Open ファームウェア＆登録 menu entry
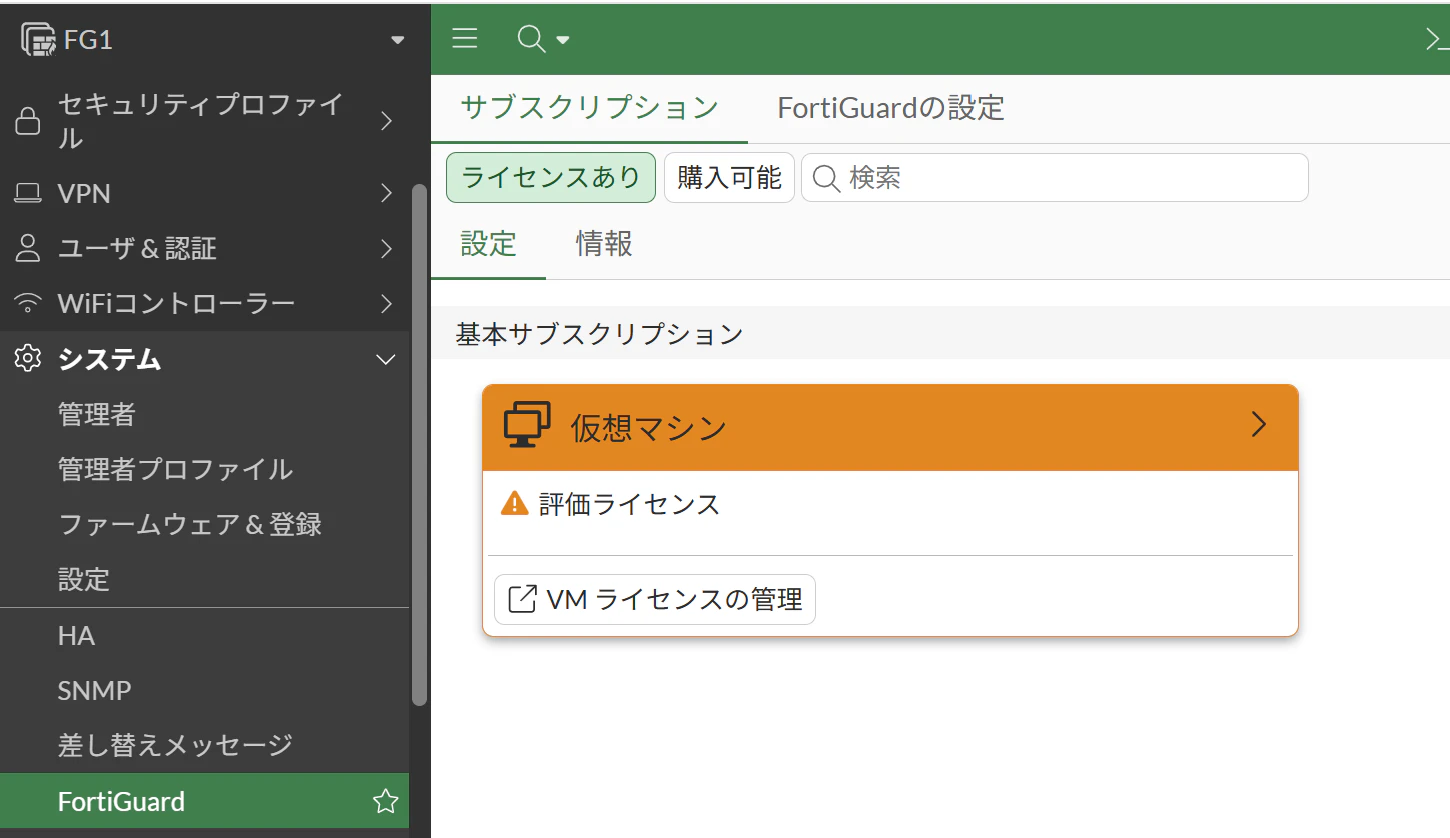Image resolution: width=1450 pixels, height=838 pixels. (190, 524)
